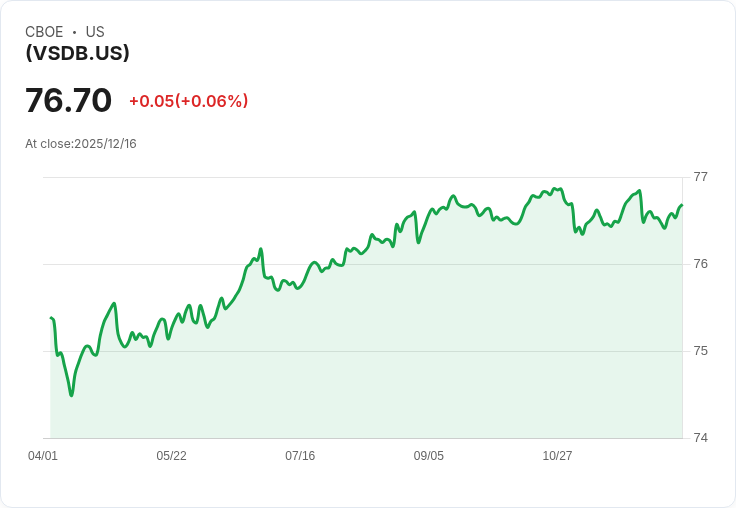Select the CBOE exchange label

44,32
